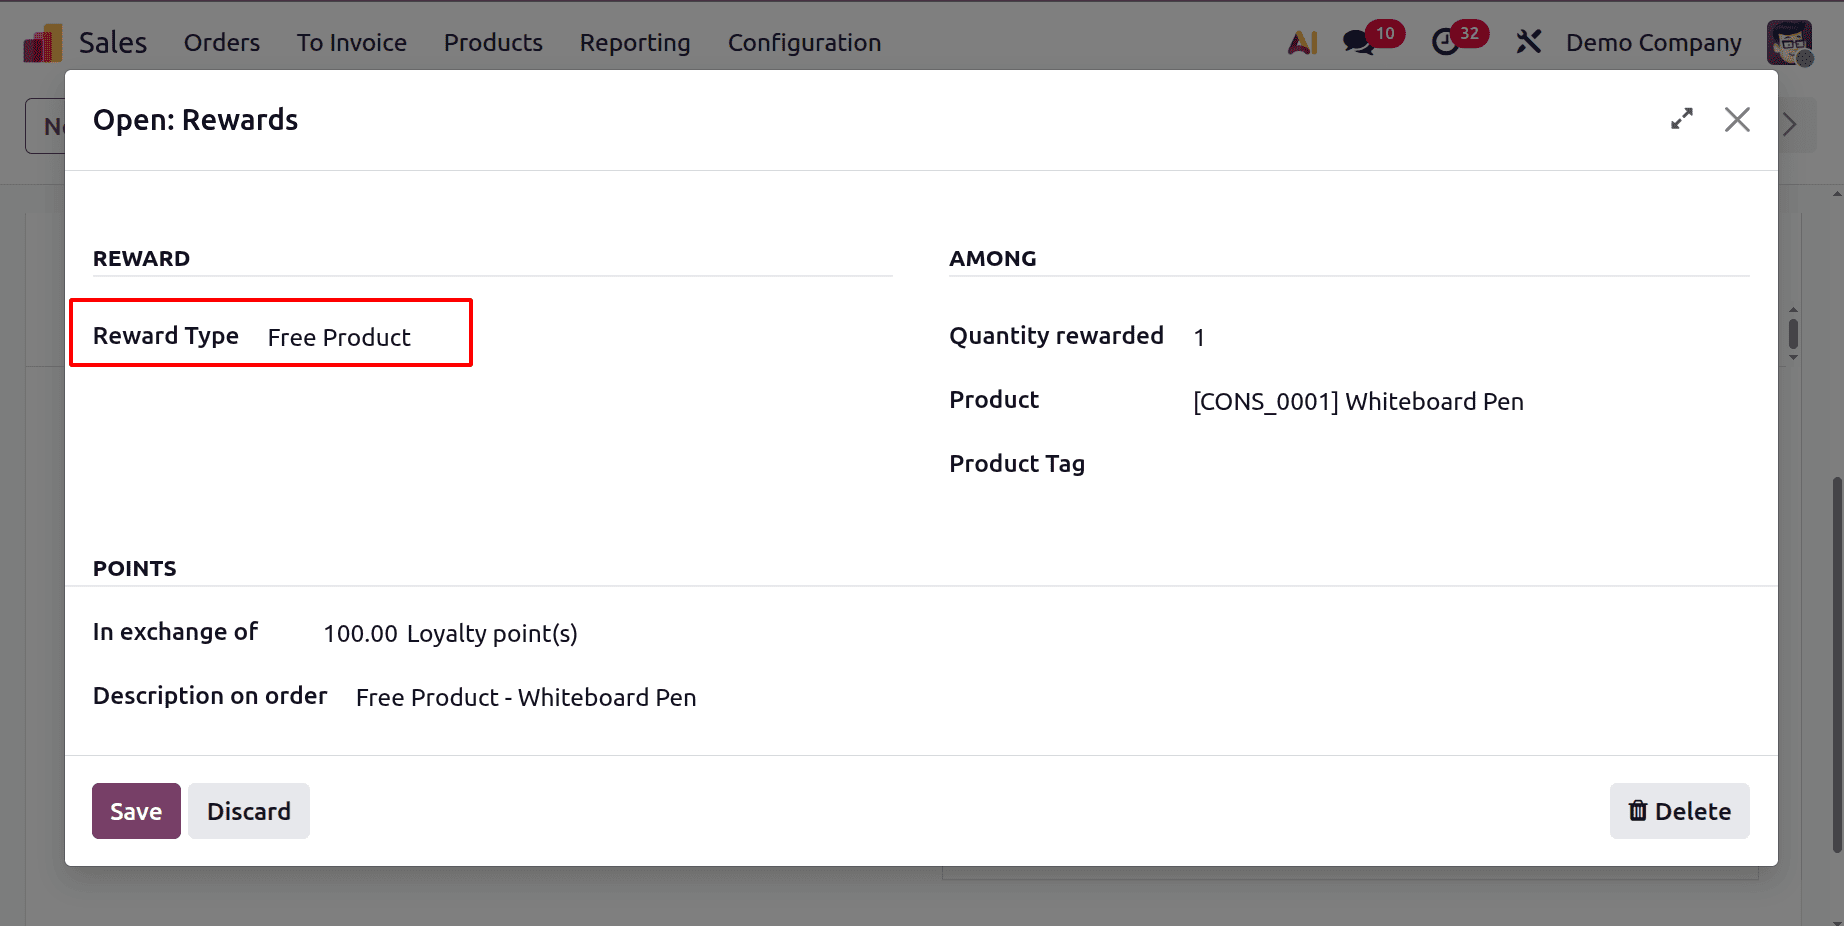The image size is (1844, 926).
Task: Click the next record chevron arrow
Action: pos(1790,125)
